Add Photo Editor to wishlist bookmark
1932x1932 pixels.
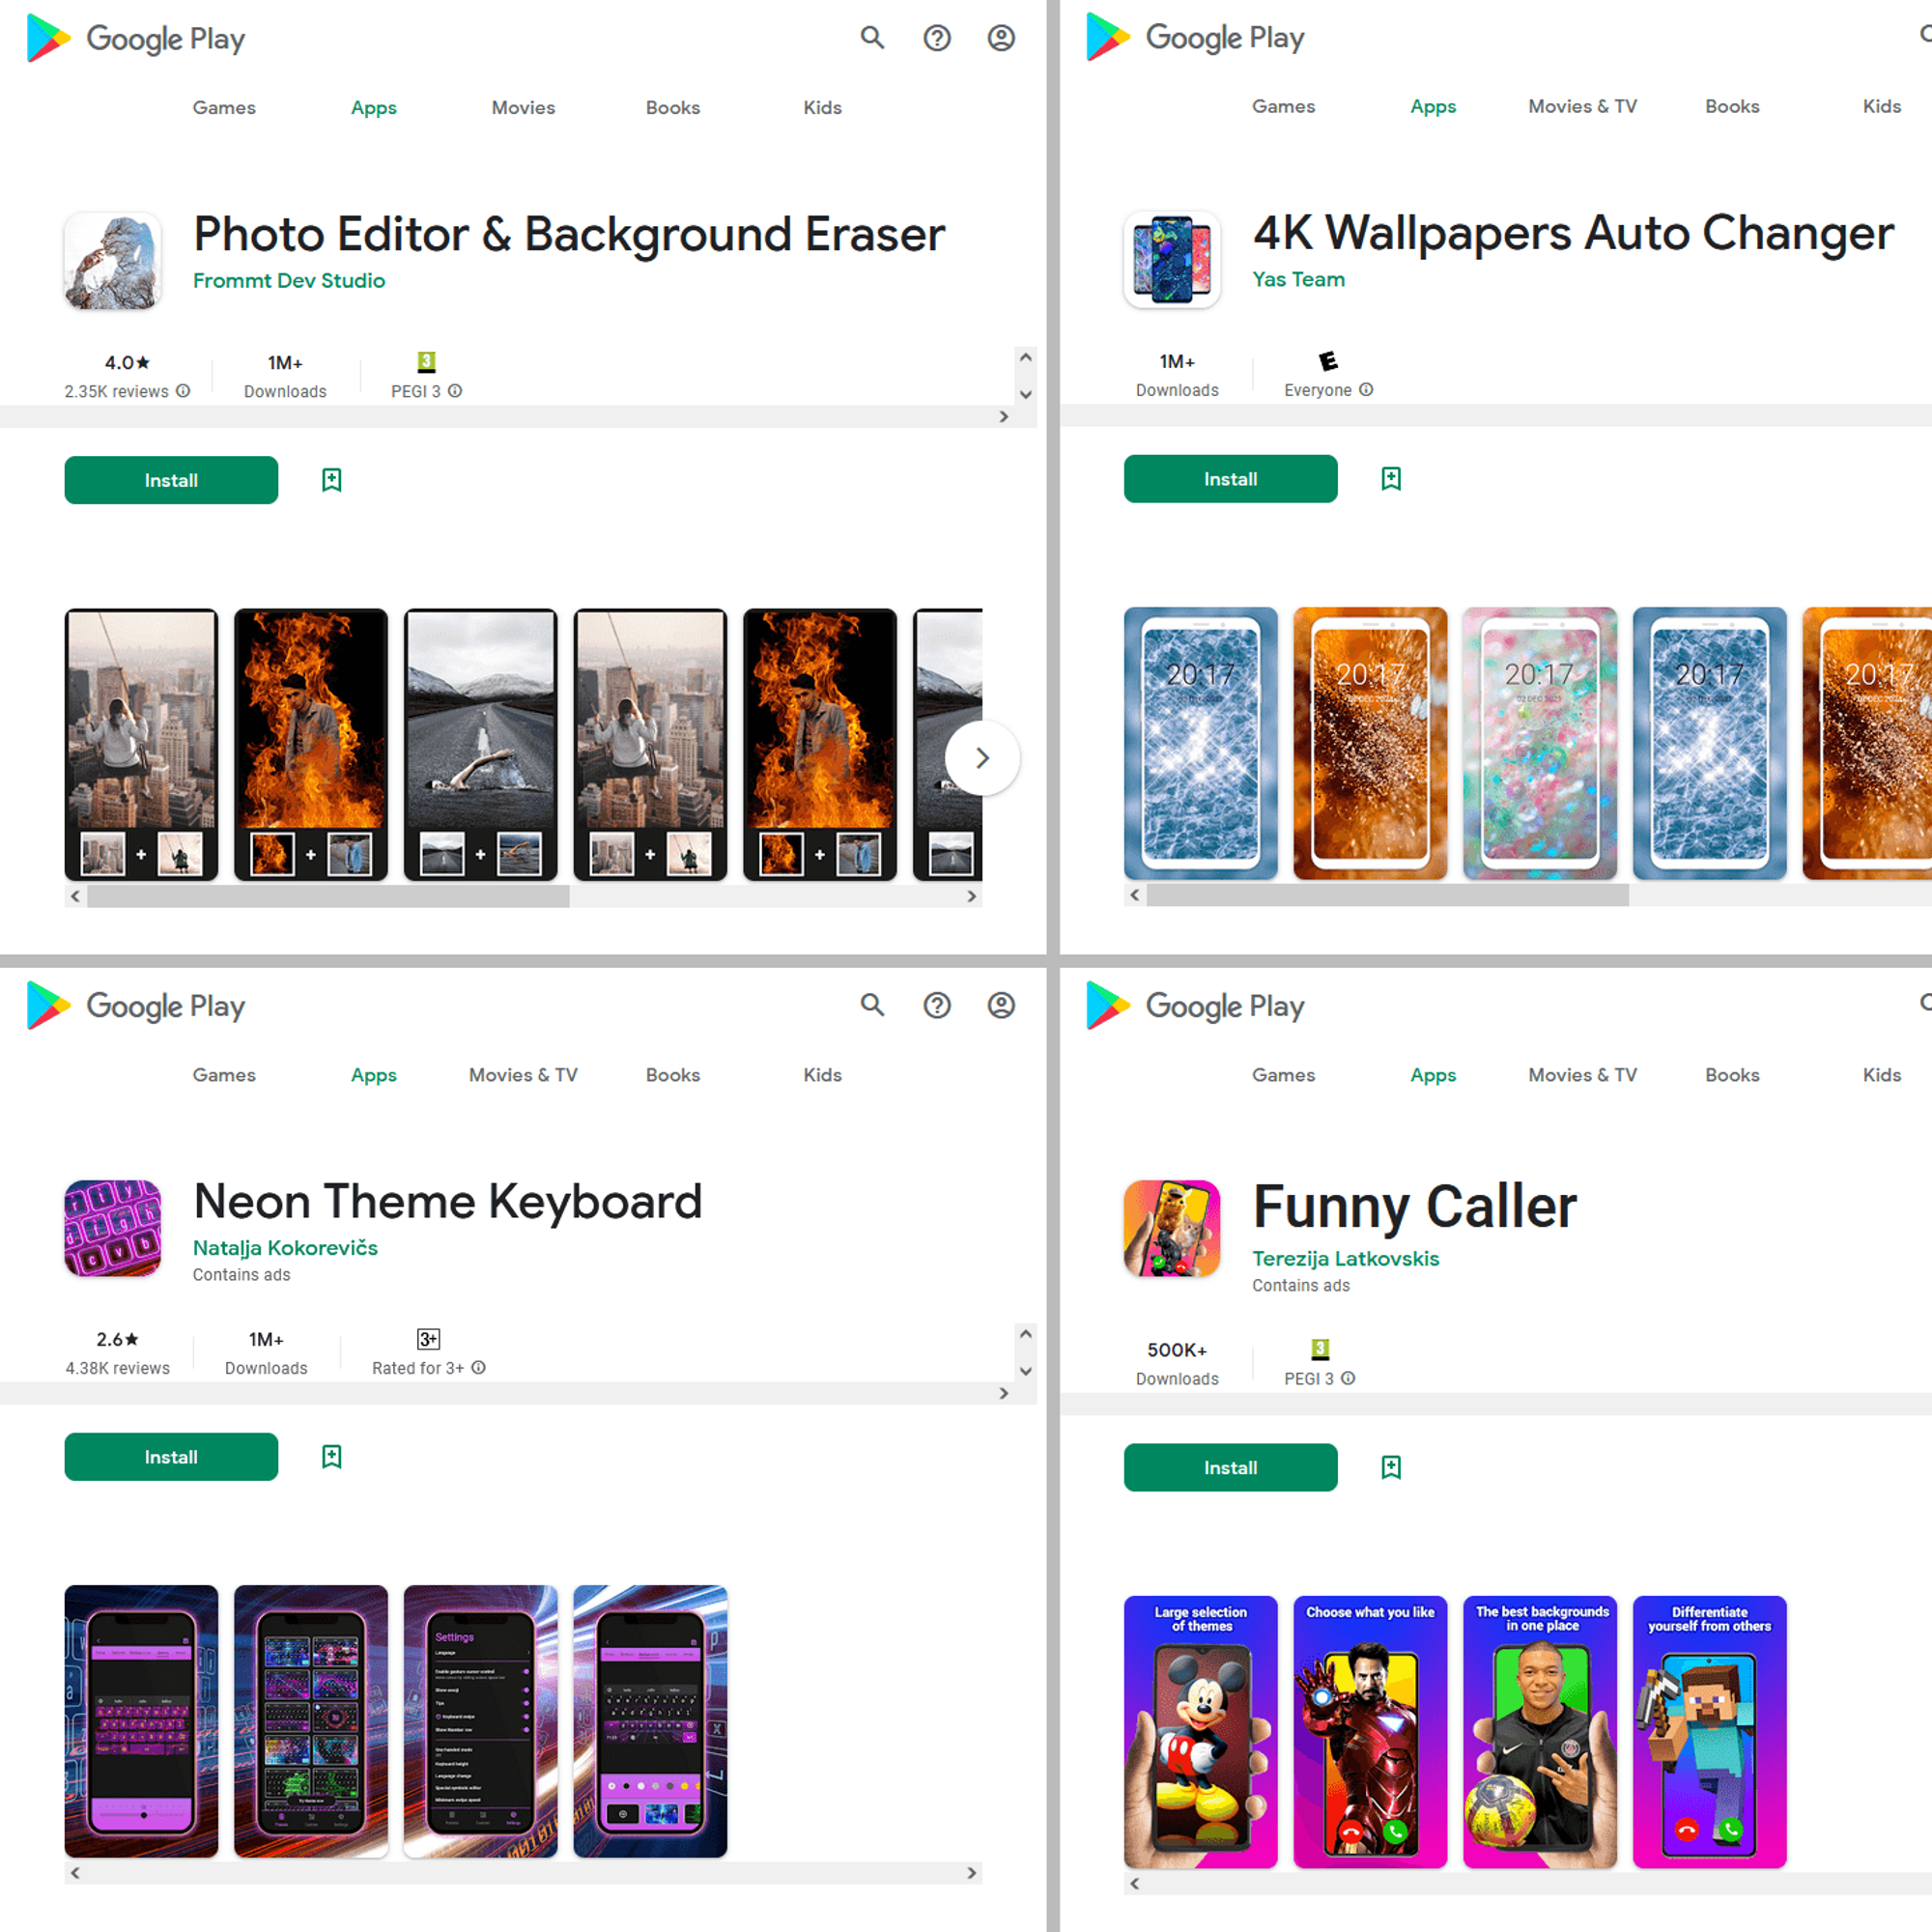point(332,480)
